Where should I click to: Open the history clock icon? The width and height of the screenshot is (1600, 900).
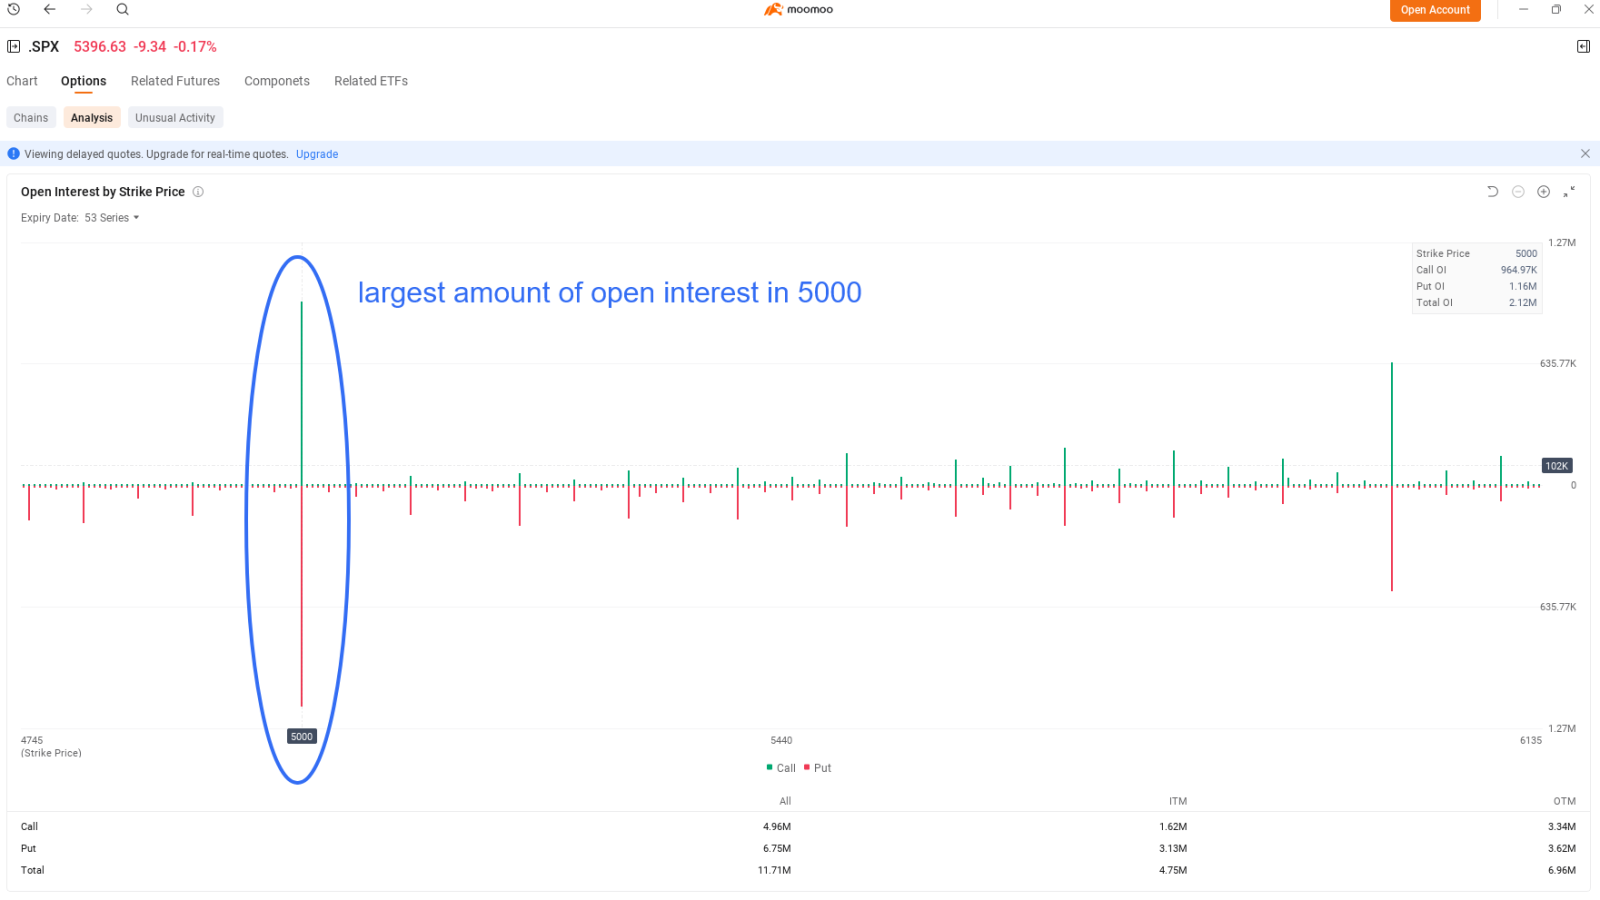click(14, 9)
